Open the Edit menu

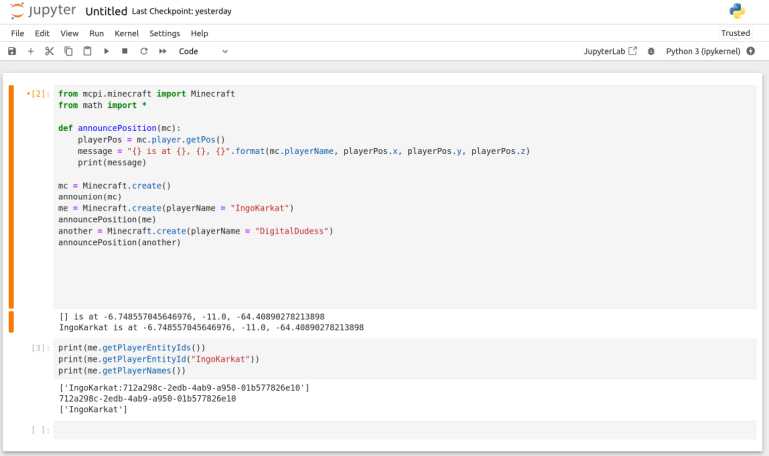point(42,33)
